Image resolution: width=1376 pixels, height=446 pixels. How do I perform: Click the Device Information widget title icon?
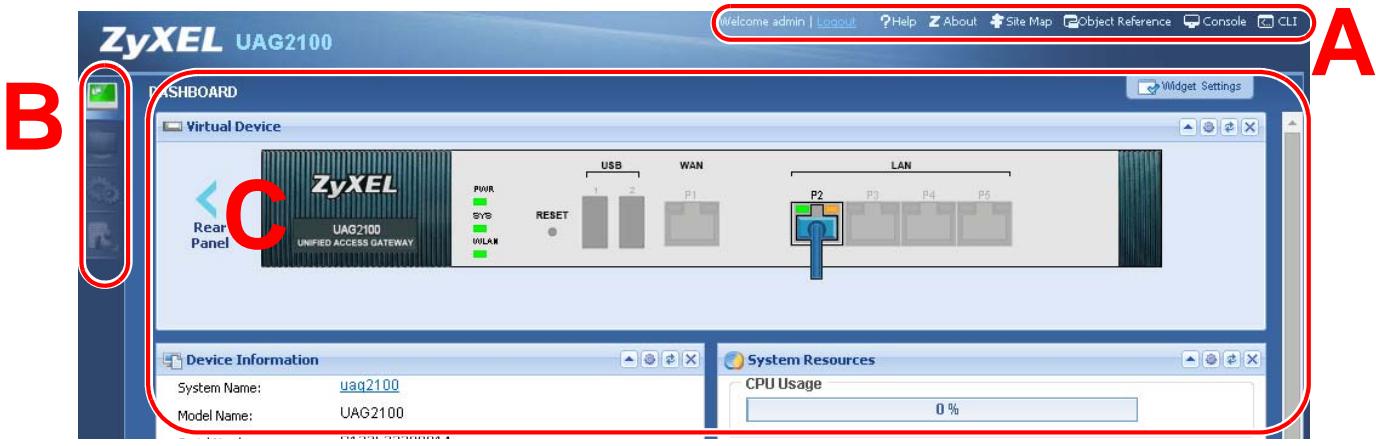[170, 359]
